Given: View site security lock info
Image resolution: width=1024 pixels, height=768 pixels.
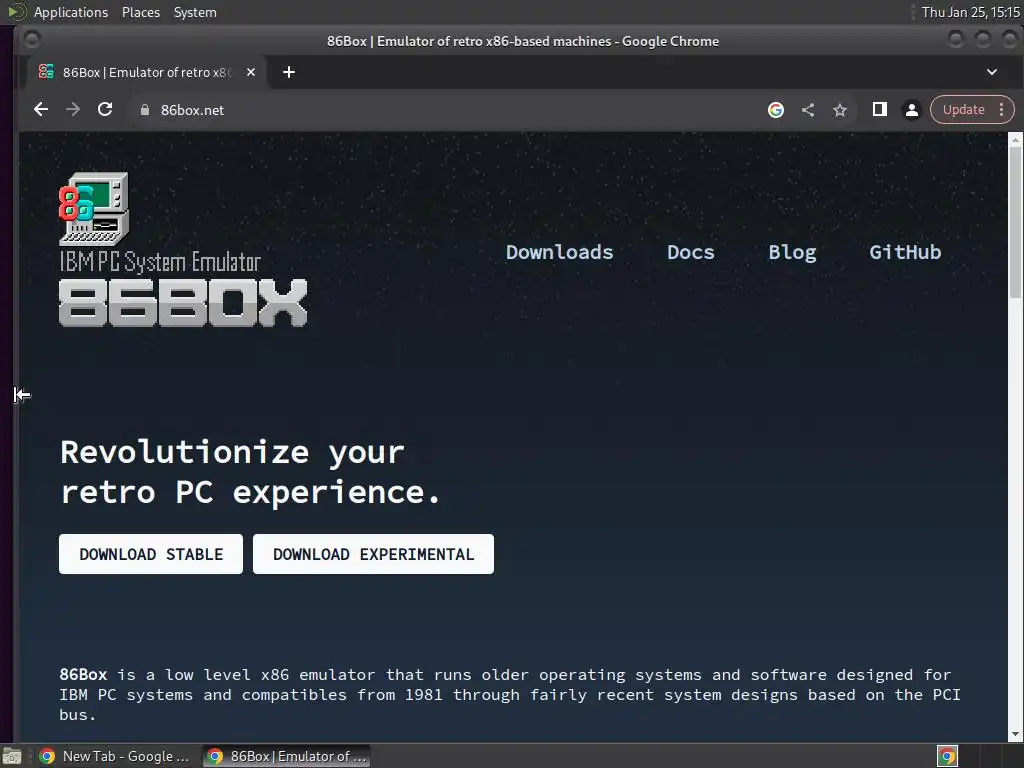Looking at the screenshot, I should [x=145, y=110].
